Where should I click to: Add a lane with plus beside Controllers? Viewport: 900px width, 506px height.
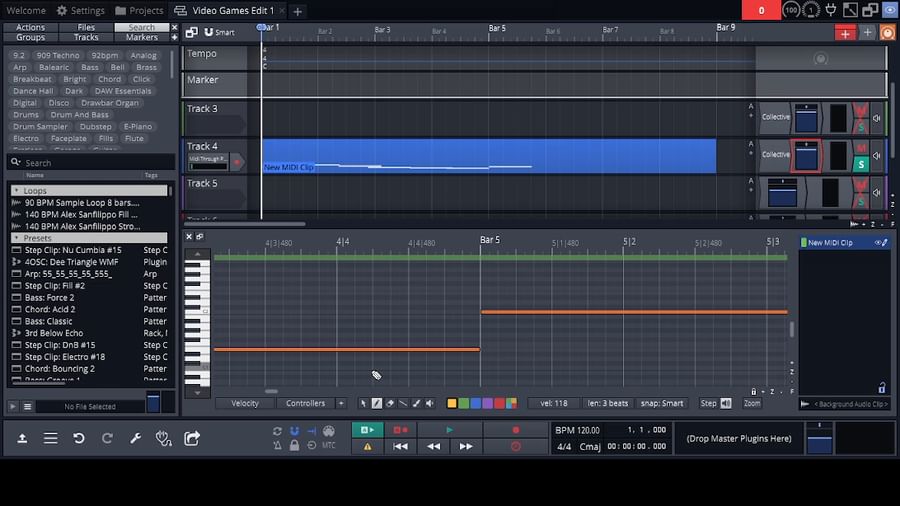point(341,403)
